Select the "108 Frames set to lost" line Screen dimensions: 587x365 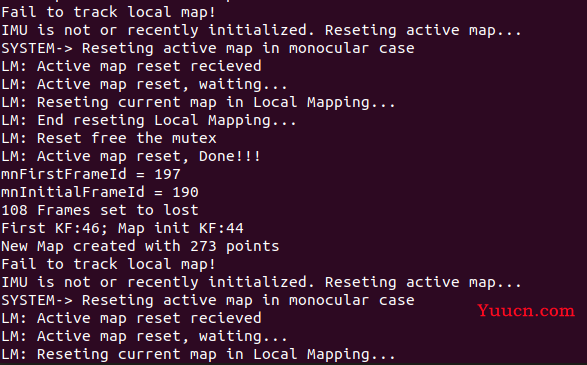(100, 210)
